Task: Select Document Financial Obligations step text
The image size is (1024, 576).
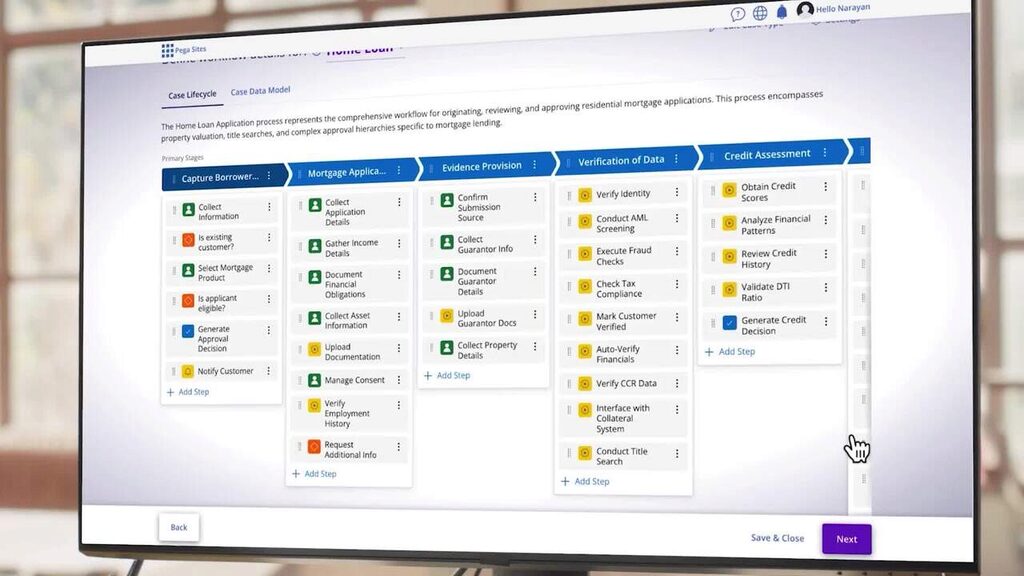Action: 345,284
